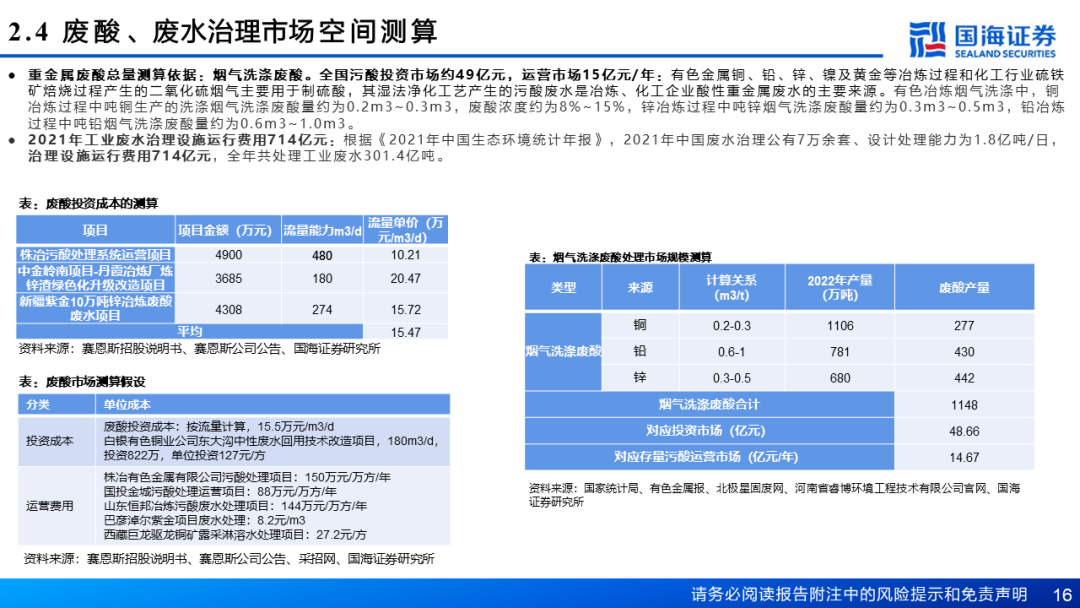This screenshot has height=608, width=1080.
Task: Click the header '流量能力m3/d'
Action: (x=322, y=231)
